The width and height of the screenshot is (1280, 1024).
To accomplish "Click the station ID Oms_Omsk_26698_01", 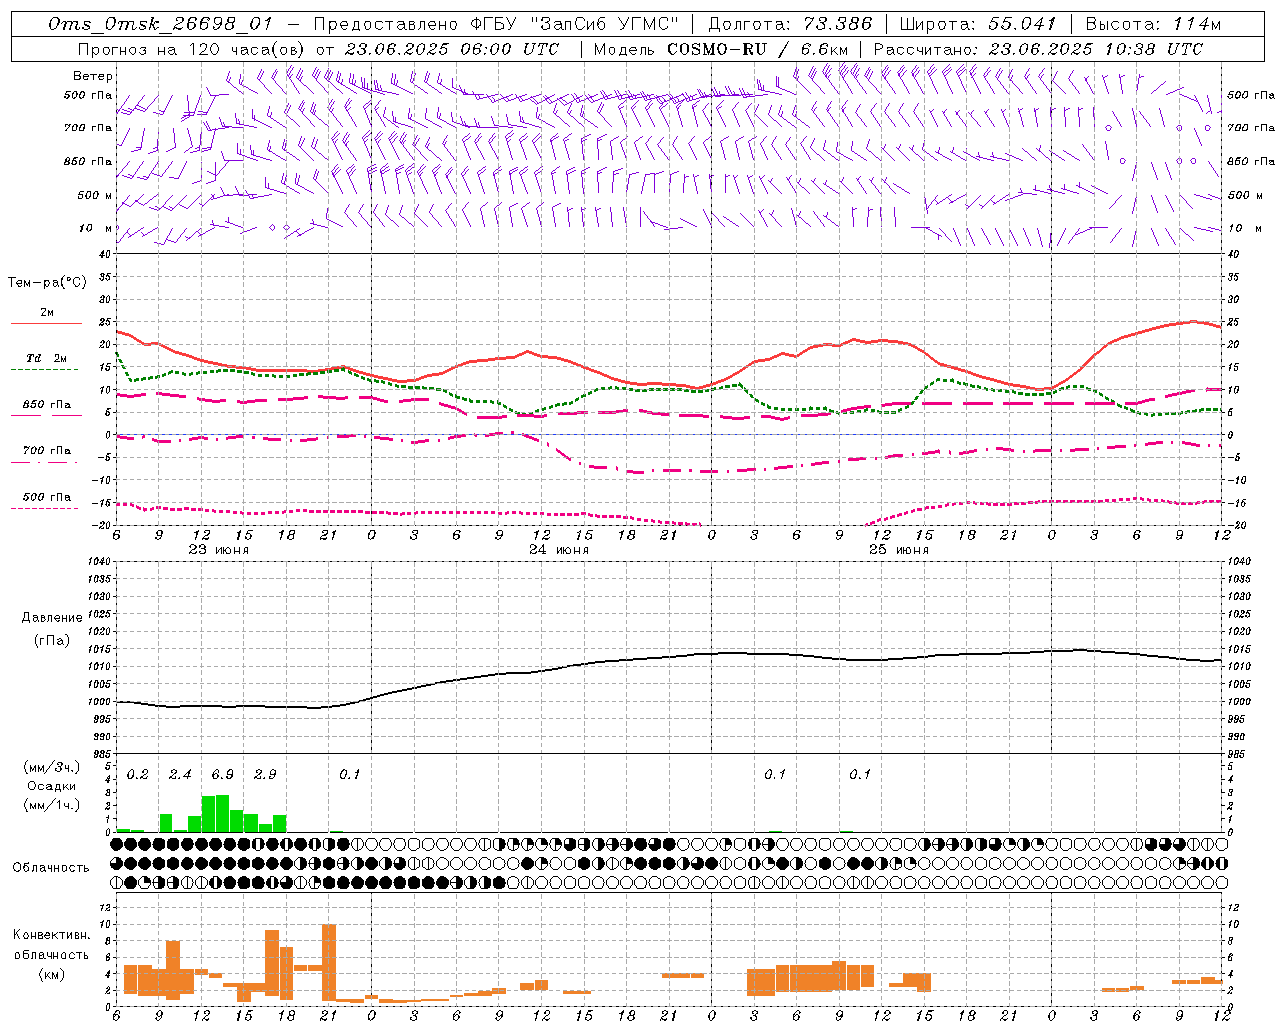I will click(160, 24).
